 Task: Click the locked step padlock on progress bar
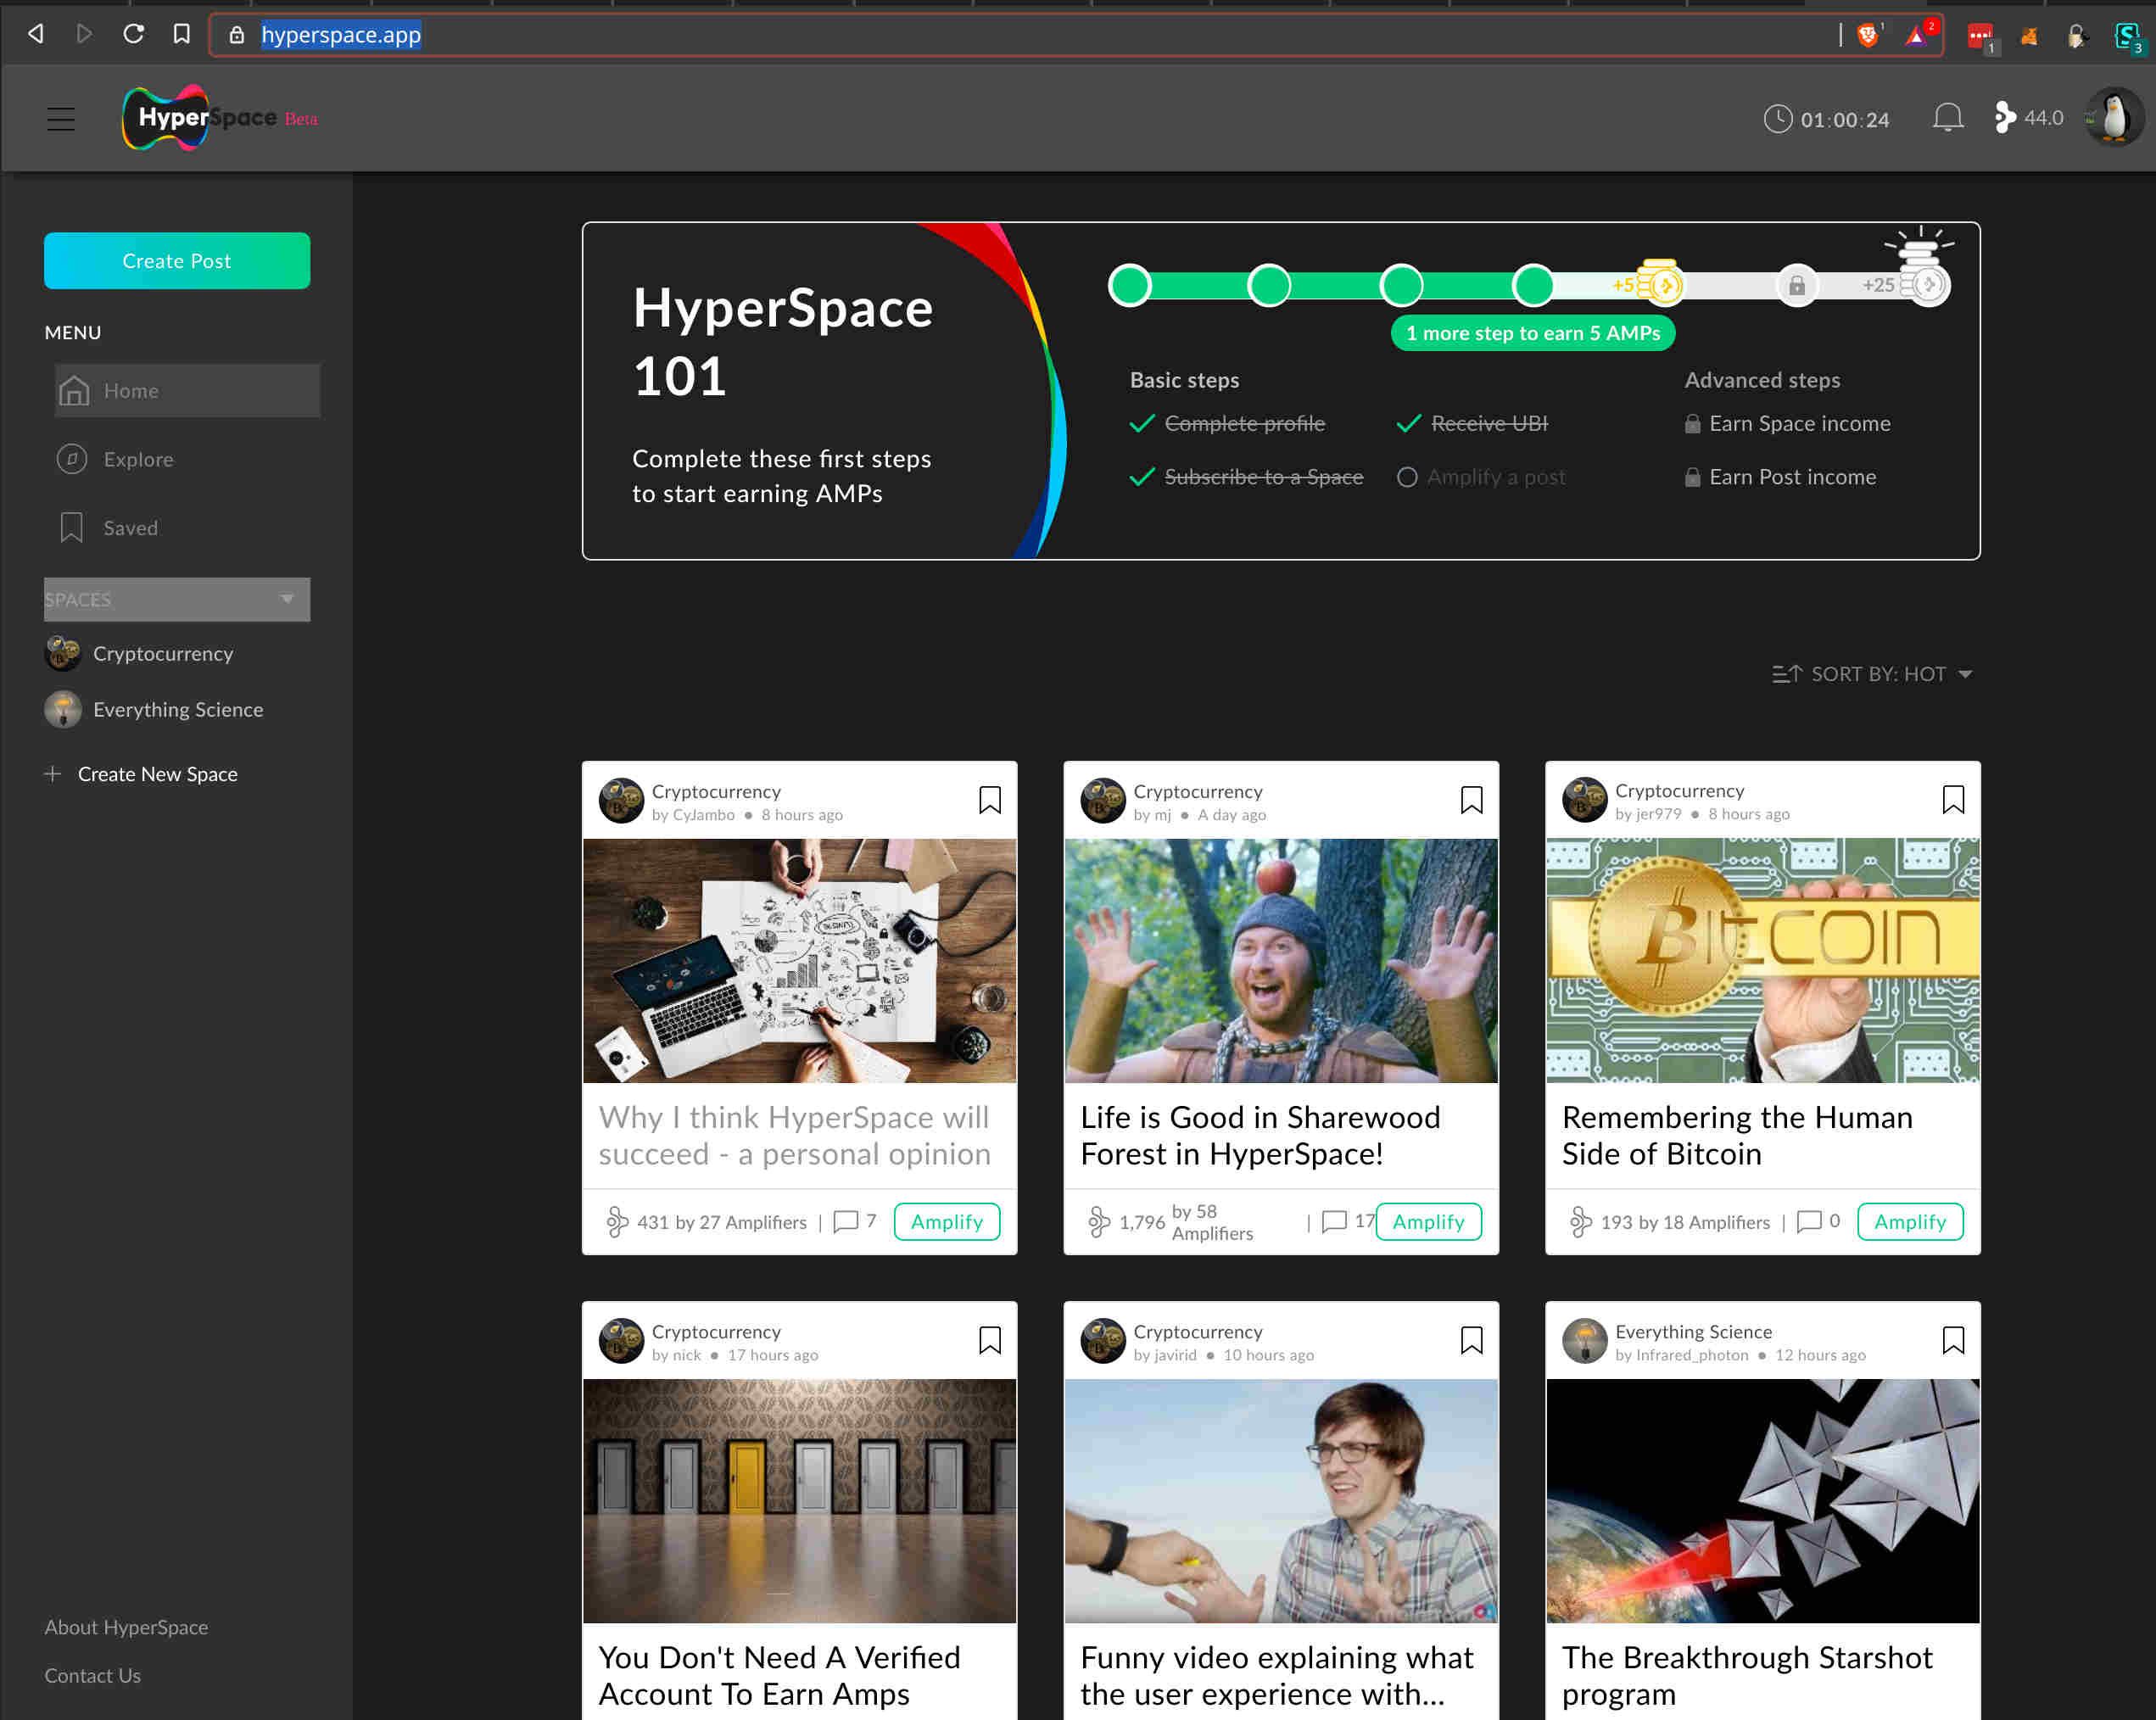pyautogui.click(x=1796, y=286)
